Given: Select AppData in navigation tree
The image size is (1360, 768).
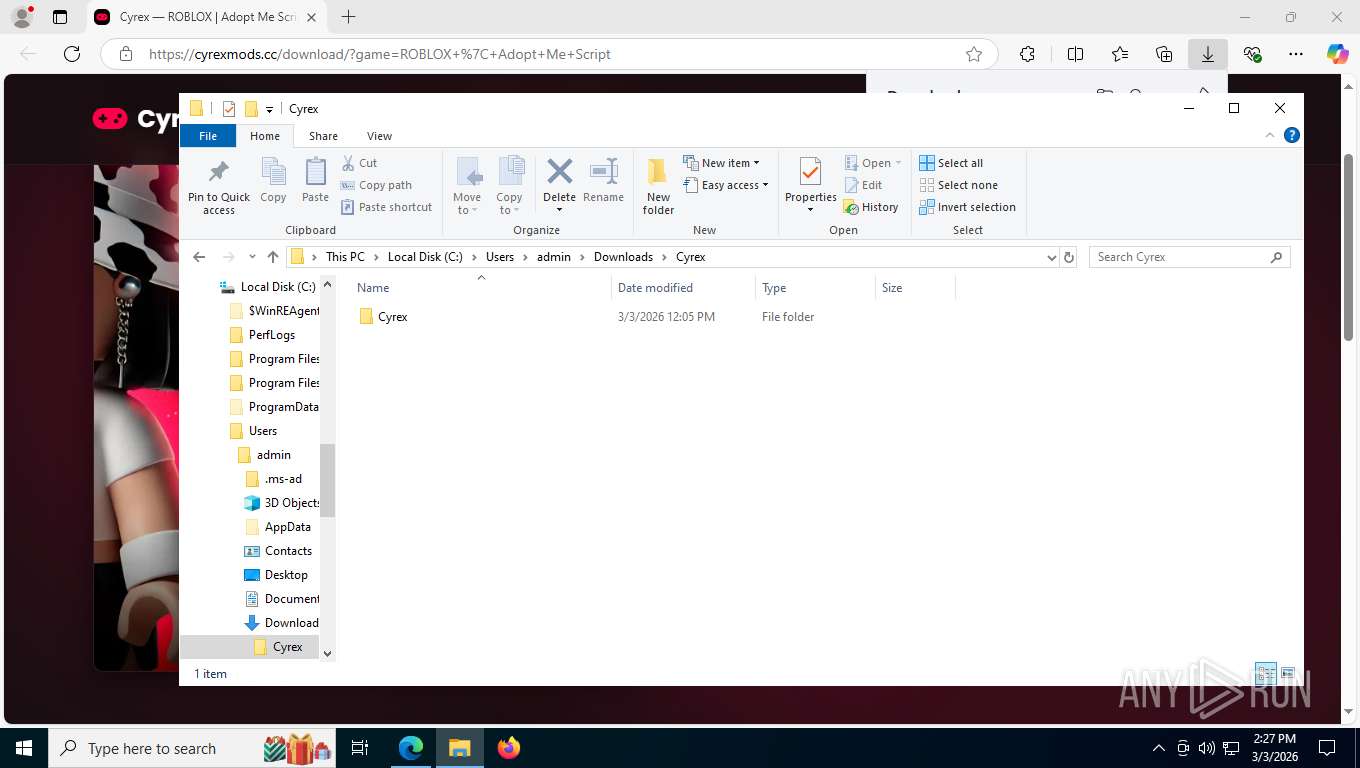Looking at the screenshot, I should click(287, 527).
